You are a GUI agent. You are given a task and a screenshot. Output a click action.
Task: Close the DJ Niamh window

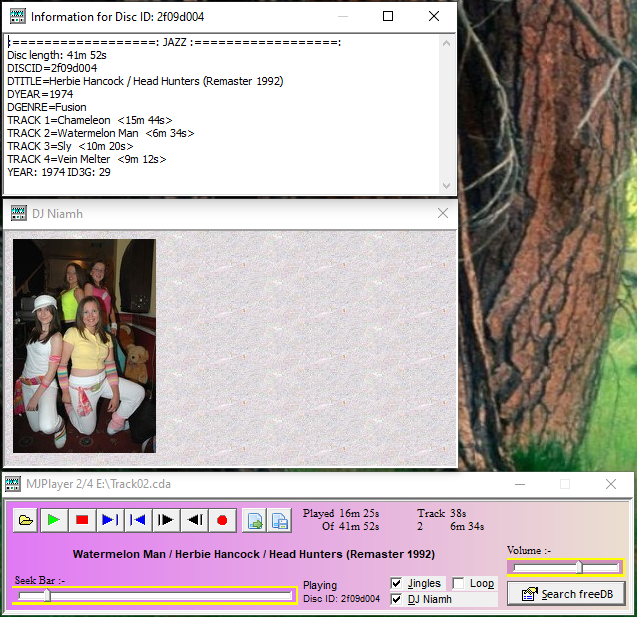pyautogui.click(x=443, y=213)
